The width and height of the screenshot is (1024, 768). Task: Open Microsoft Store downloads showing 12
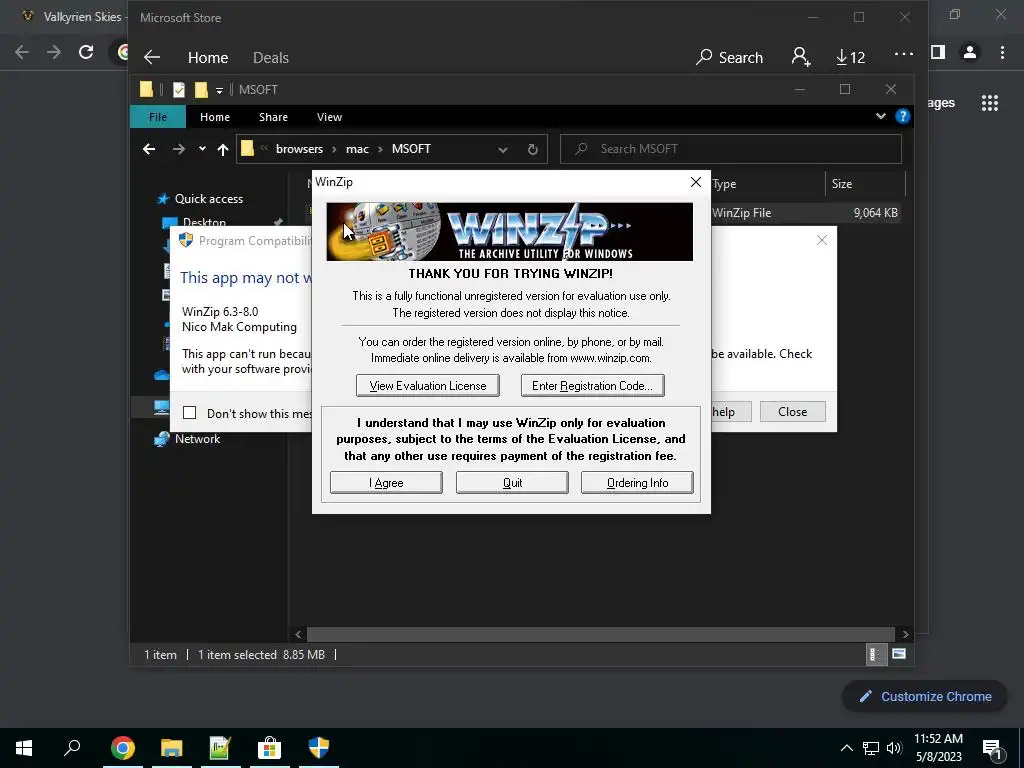point(850,57)
